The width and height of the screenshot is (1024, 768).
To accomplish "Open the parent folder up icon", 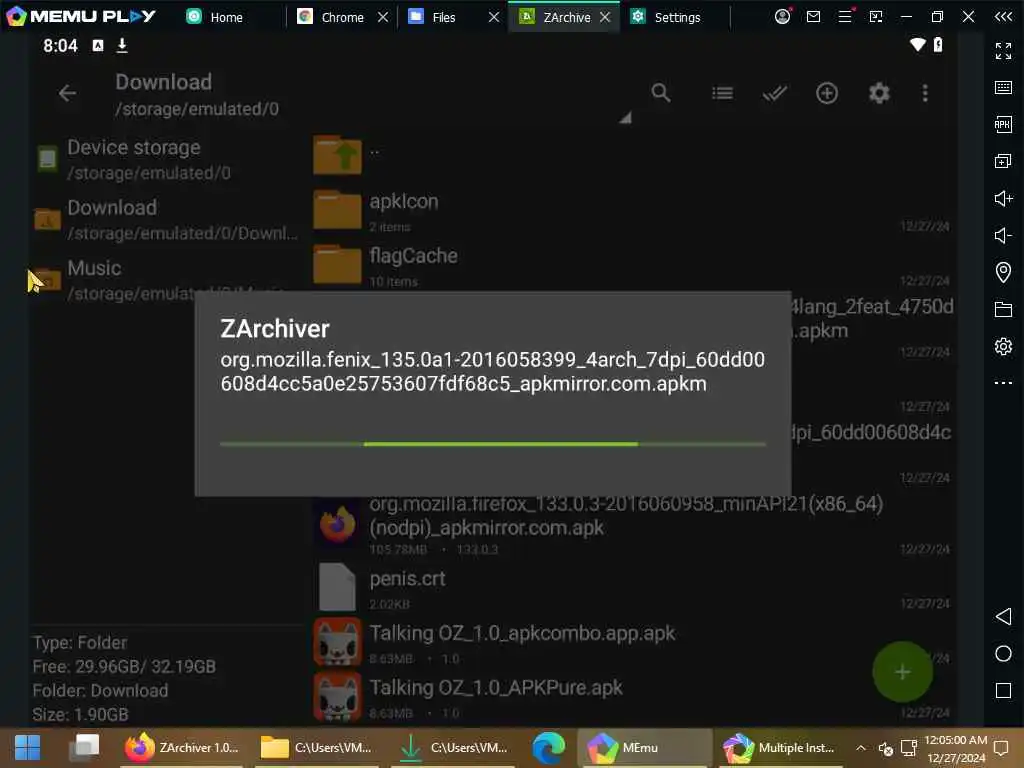I will (x=337, y=155).
